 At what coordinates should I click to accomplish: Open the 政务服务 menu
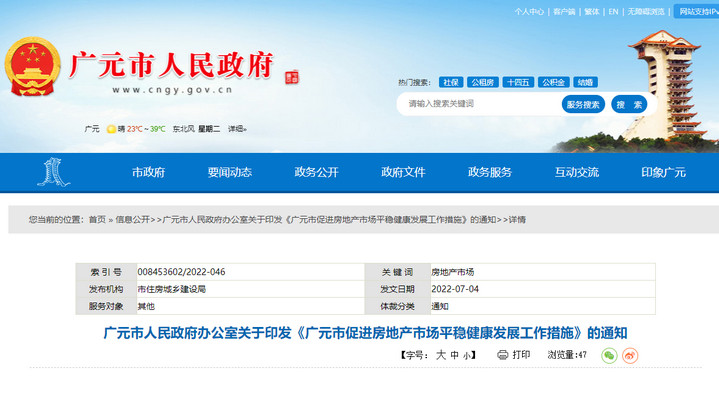click(x=490, y=172)
